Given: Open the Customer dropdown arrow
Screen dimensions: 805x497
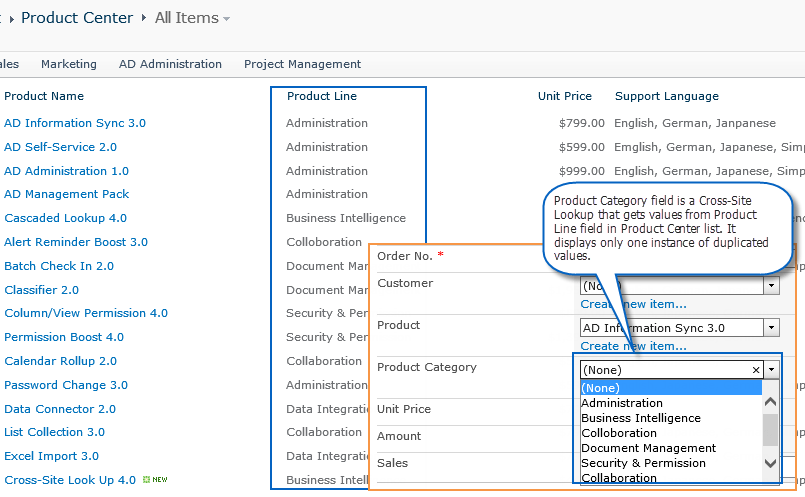Looking at the screenshot, I should point(771,286).
